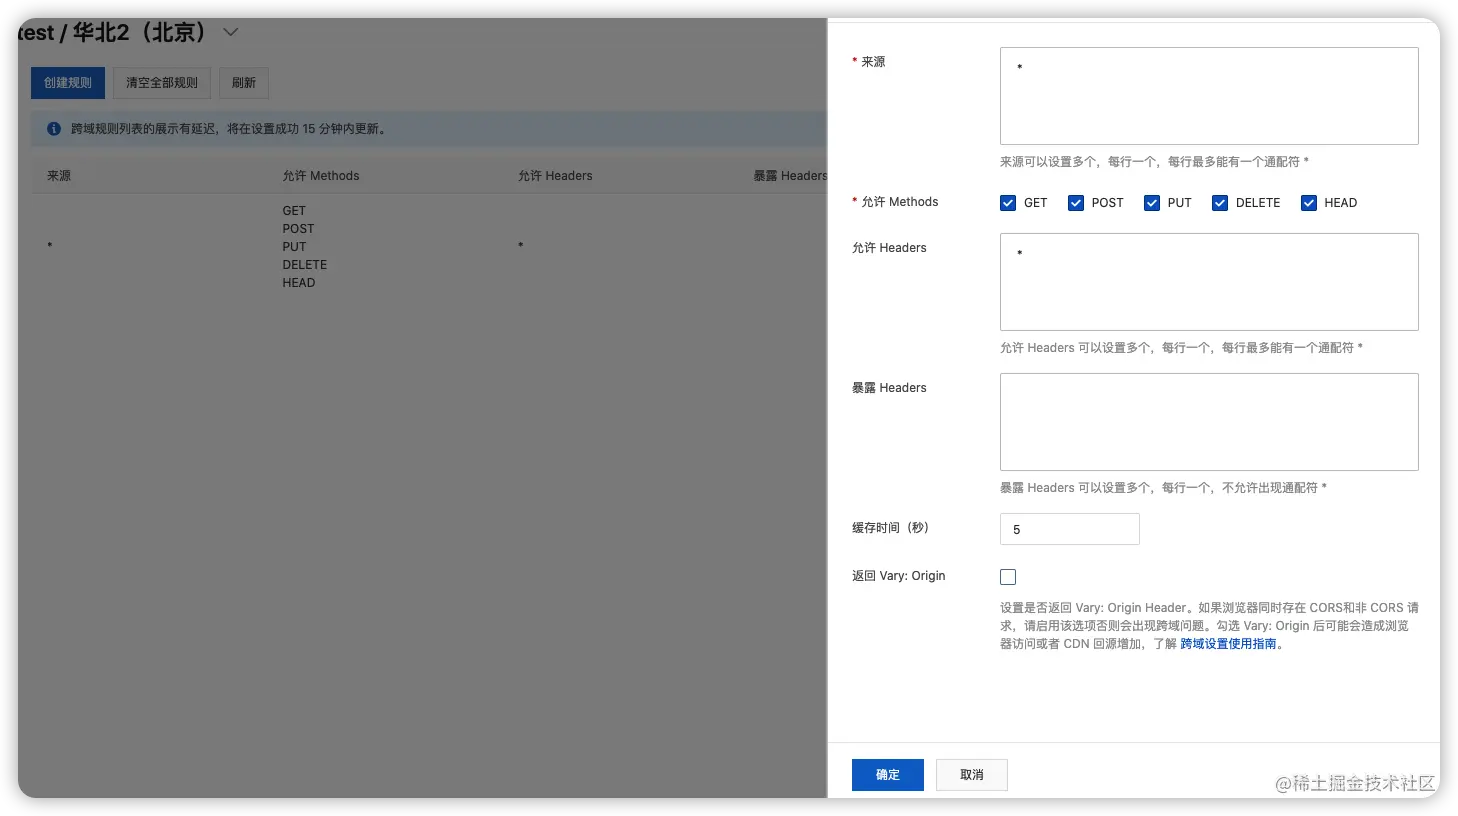The image size is (1458, 816).
Task: Toggle the HEAD method checkbox
Action: tap(1308, 203)
